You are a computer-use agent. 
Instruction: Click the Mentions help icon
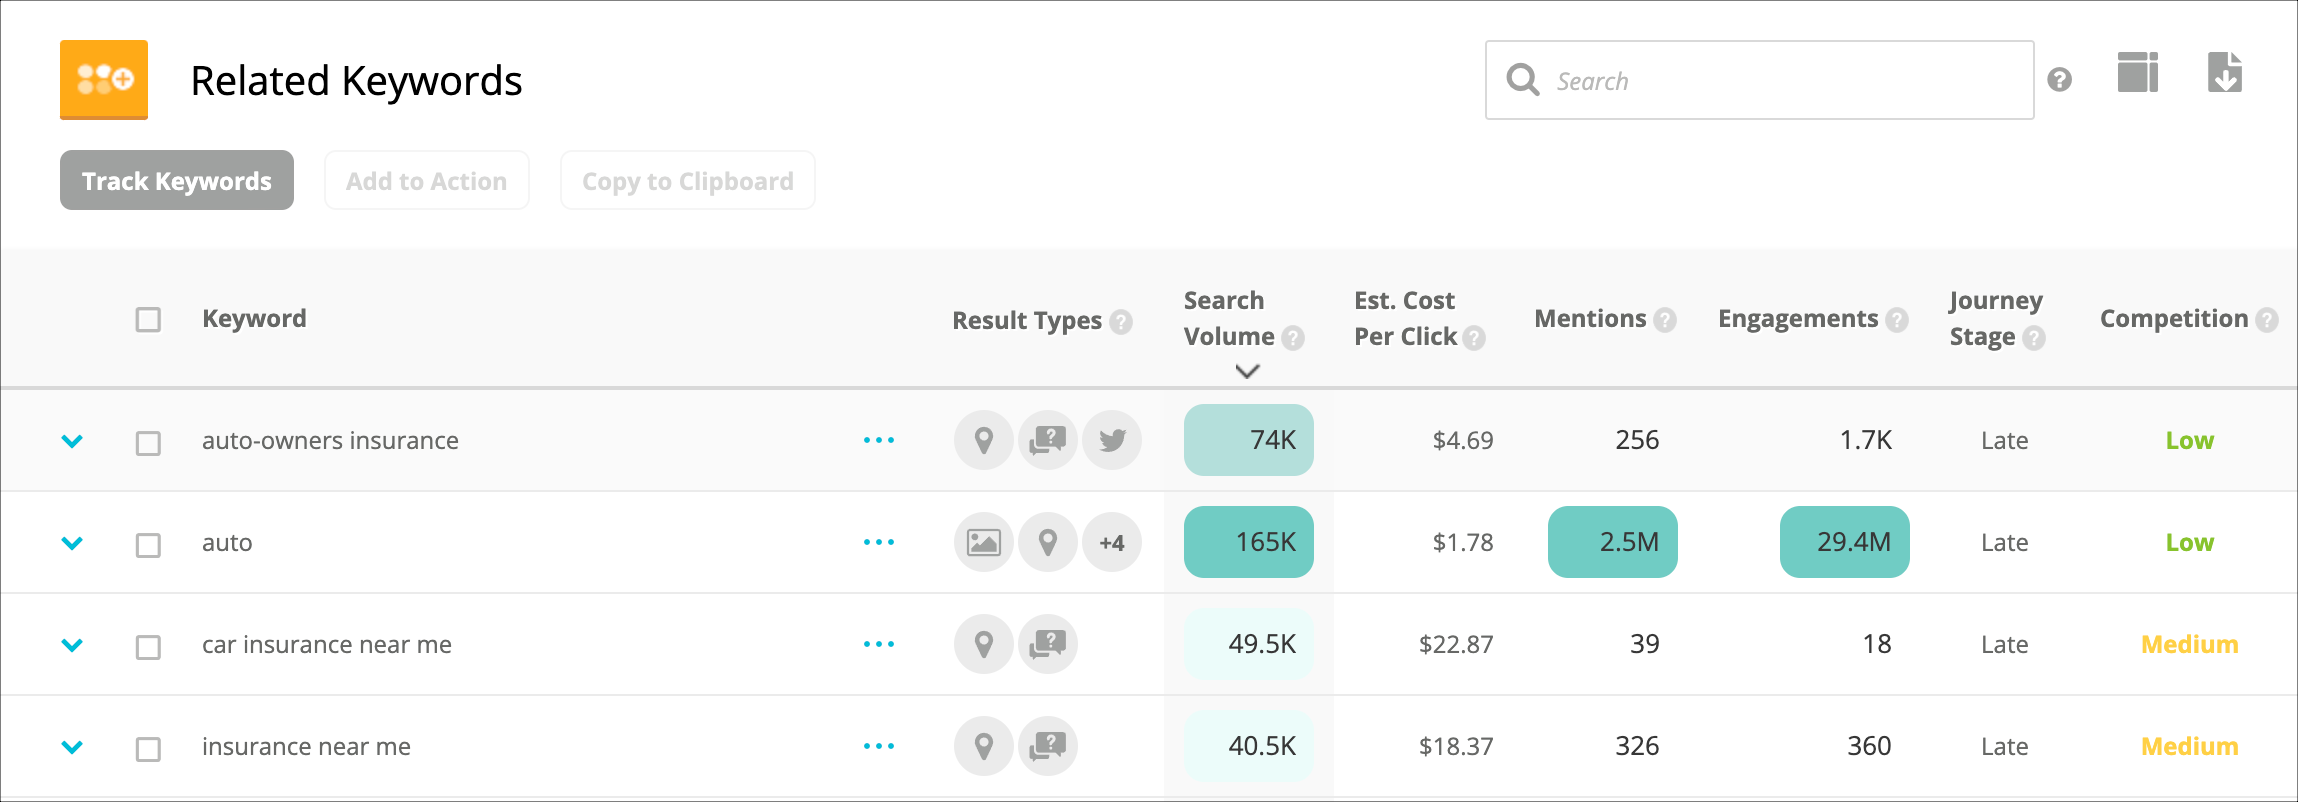coord(1665,320)
